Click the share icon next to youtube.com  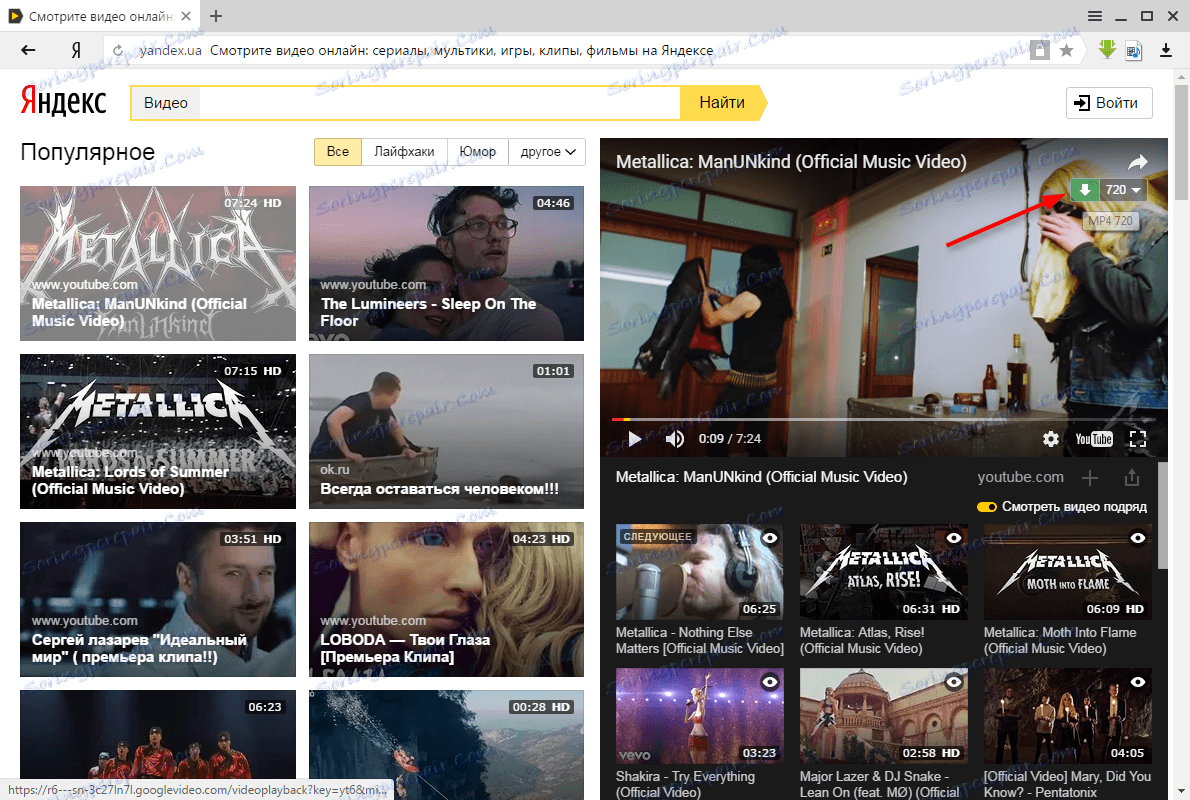tap(1132, 477)
